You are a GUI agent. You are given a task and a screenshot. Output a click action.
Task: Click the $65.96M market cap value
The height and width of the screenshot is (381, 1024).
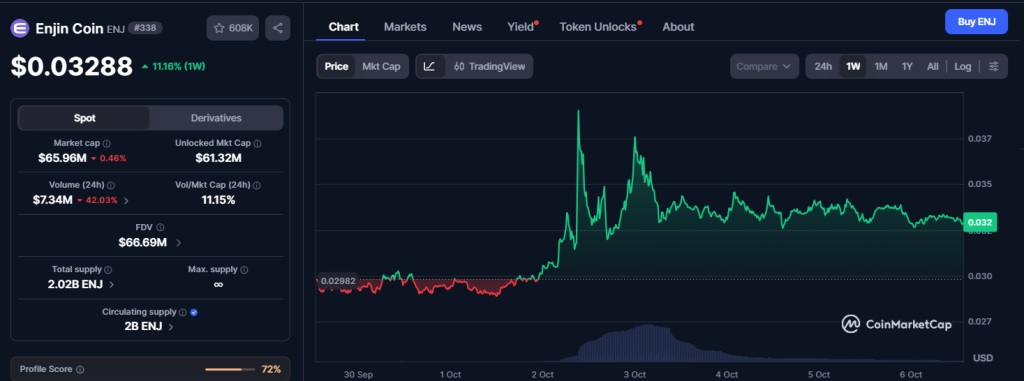point(61,157)
